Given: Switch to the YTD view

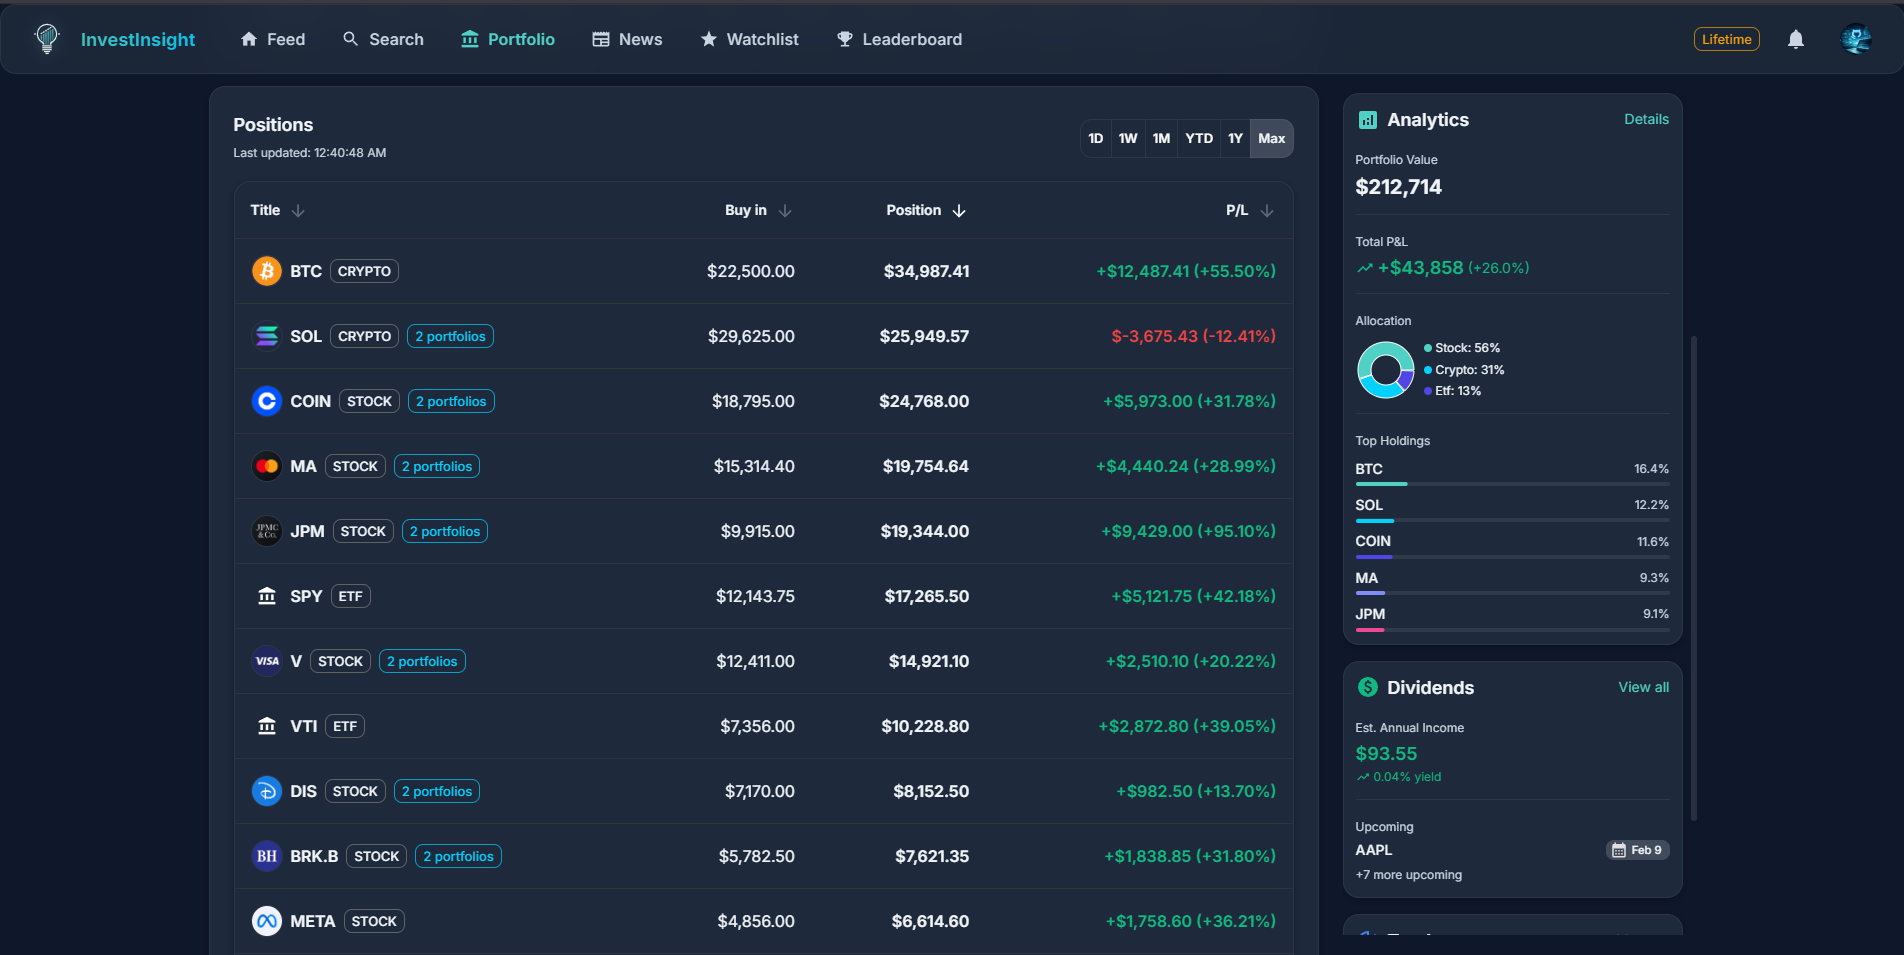Looking at the screenshot, I should [x=1198, y=138].
